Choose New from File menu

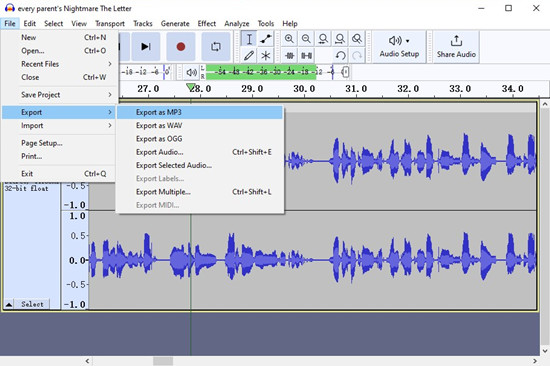point(59,38)
